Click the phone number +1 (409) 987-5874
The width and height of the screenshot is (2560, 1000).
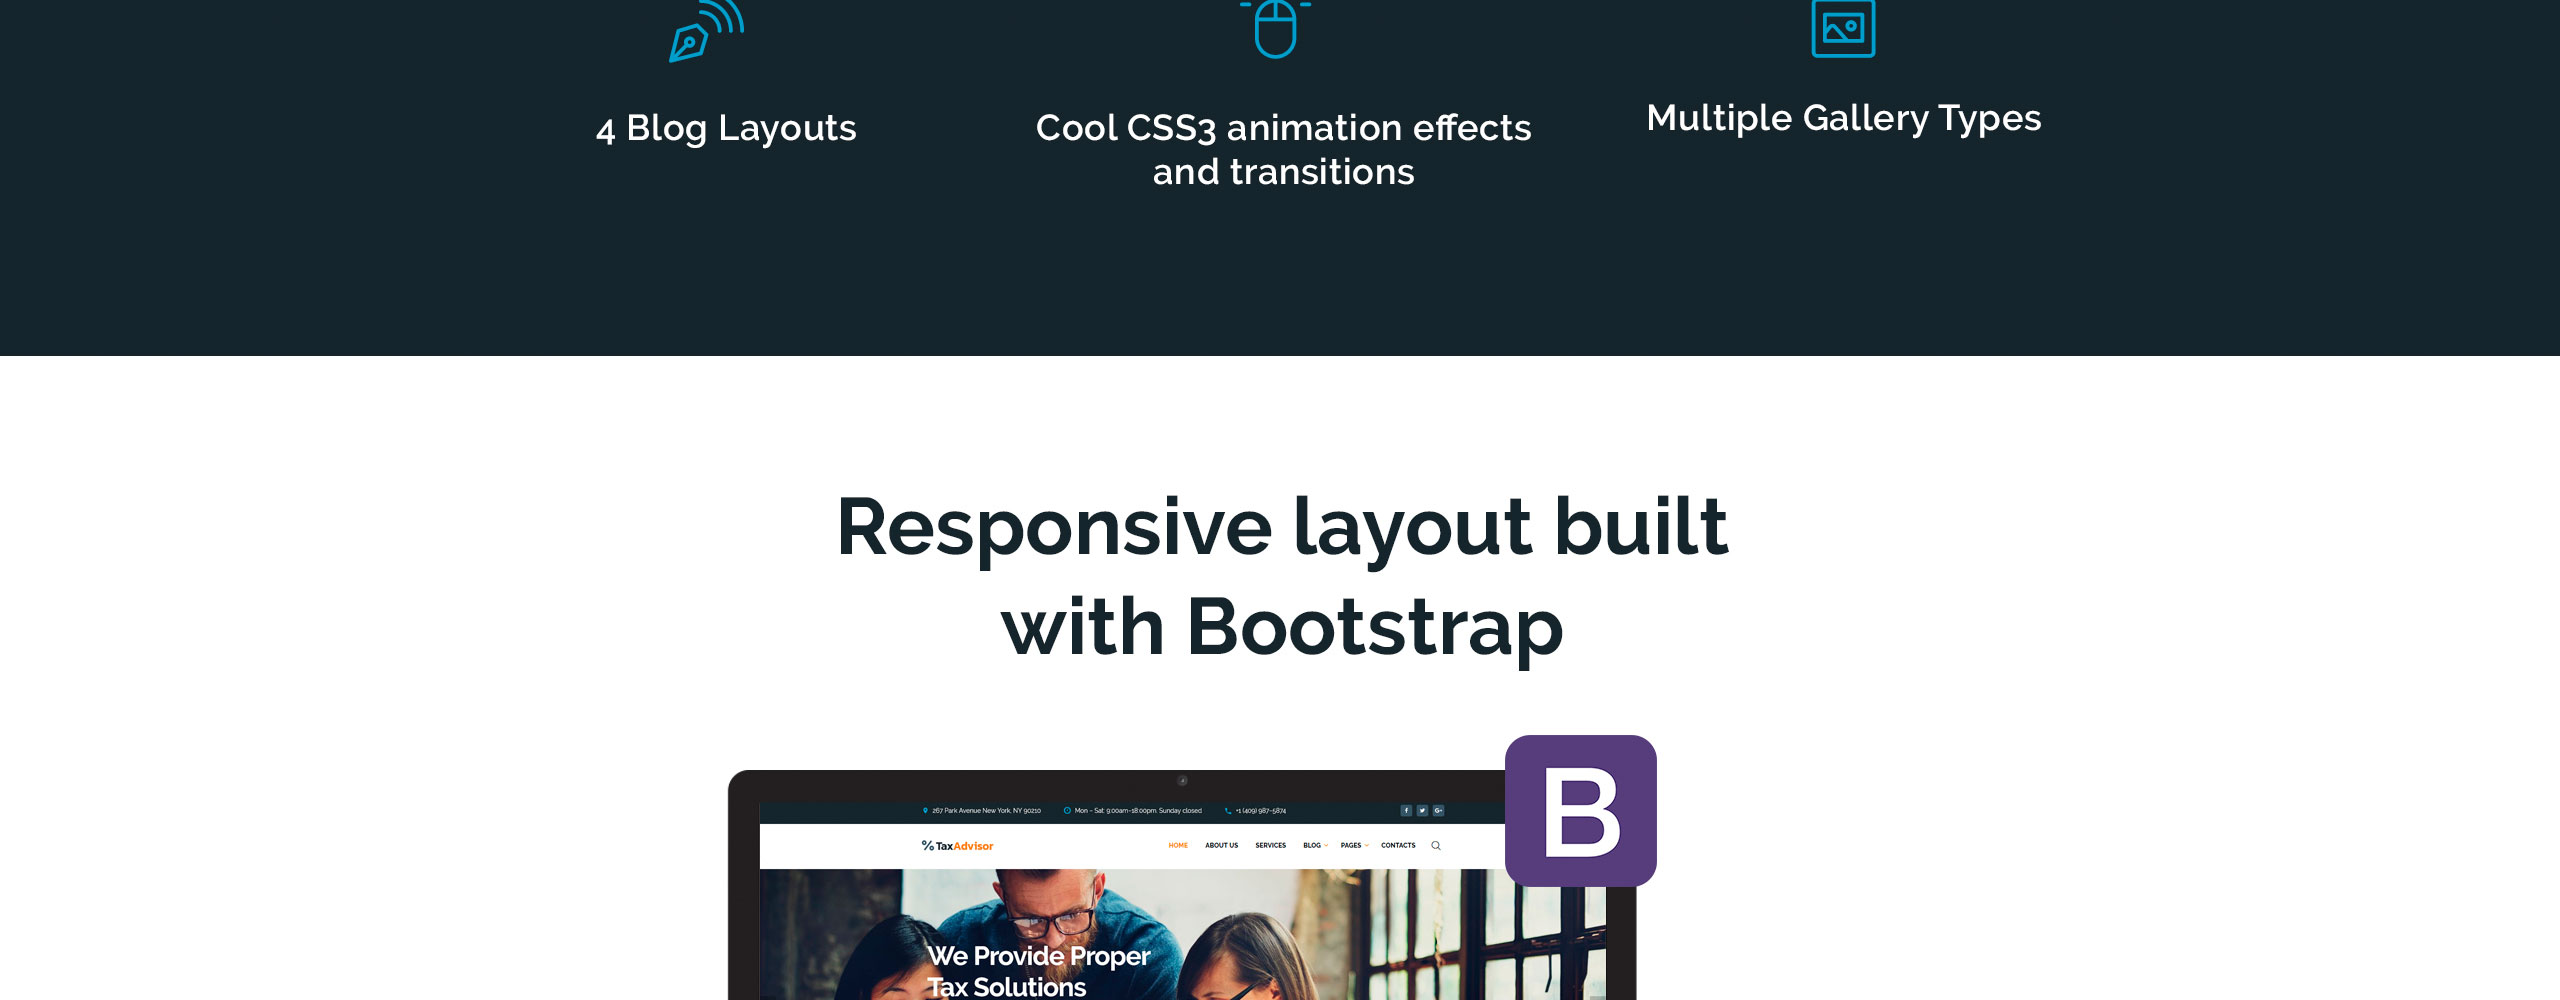[1260, 811]
